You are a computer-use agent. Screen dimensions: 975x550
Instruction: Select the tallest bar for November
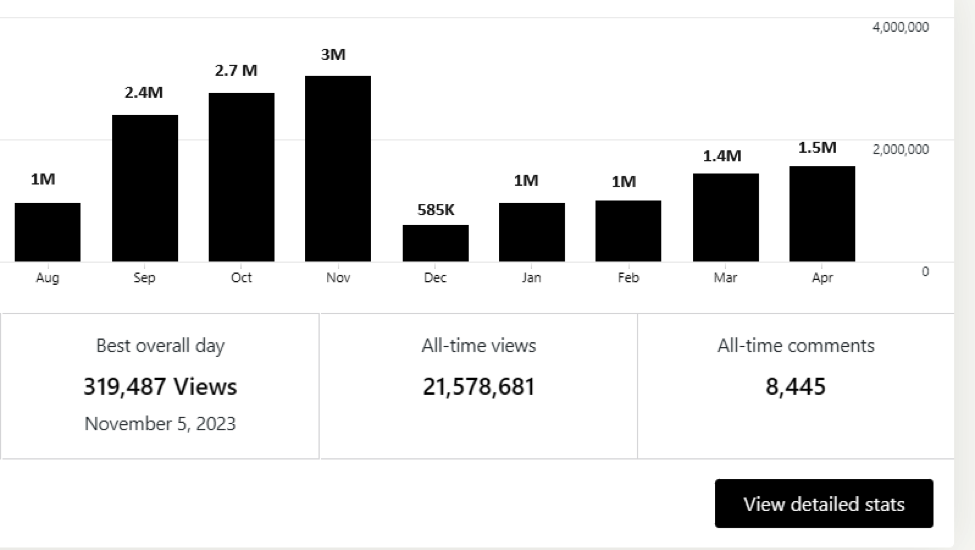point(338,169)
